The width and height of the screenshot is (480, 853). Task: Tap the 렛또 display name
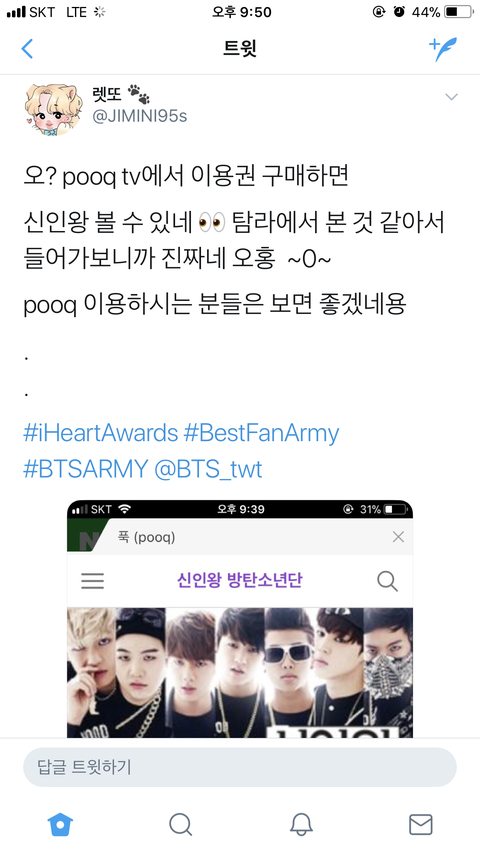107,95
